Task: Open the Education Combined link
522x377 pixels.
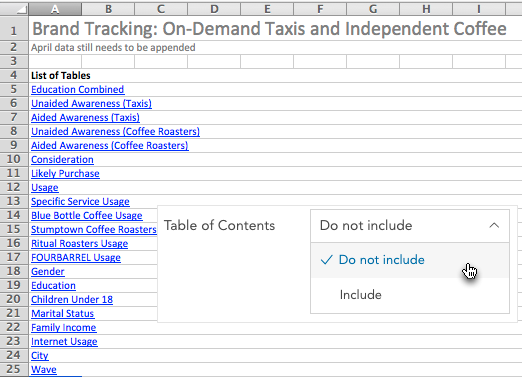Action: 78,90
